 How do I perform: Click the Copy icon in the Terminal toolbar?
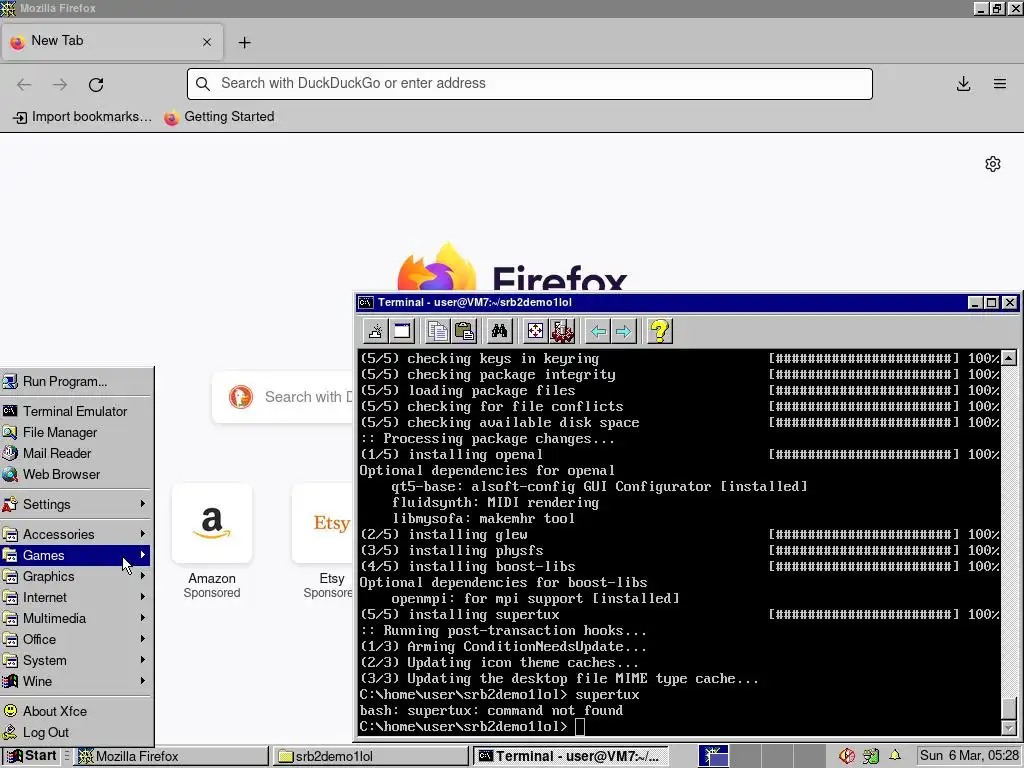(x=438, y=331)
